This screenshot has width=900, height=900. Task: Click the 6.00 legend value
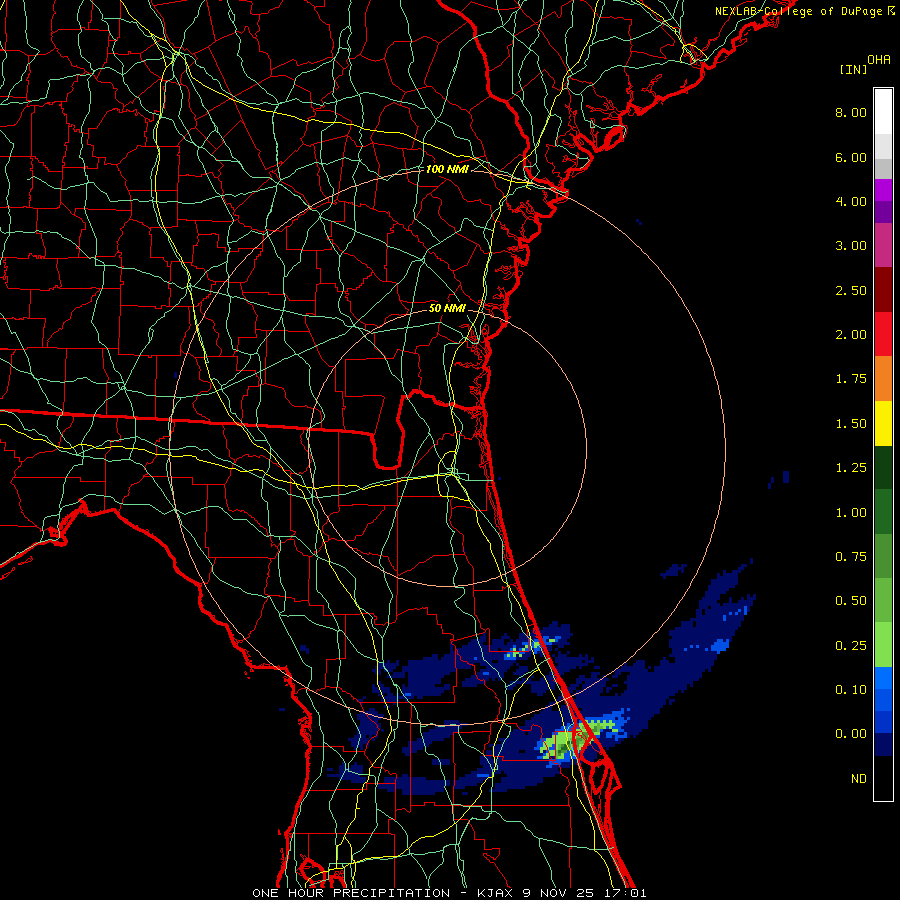coord(851,157)
